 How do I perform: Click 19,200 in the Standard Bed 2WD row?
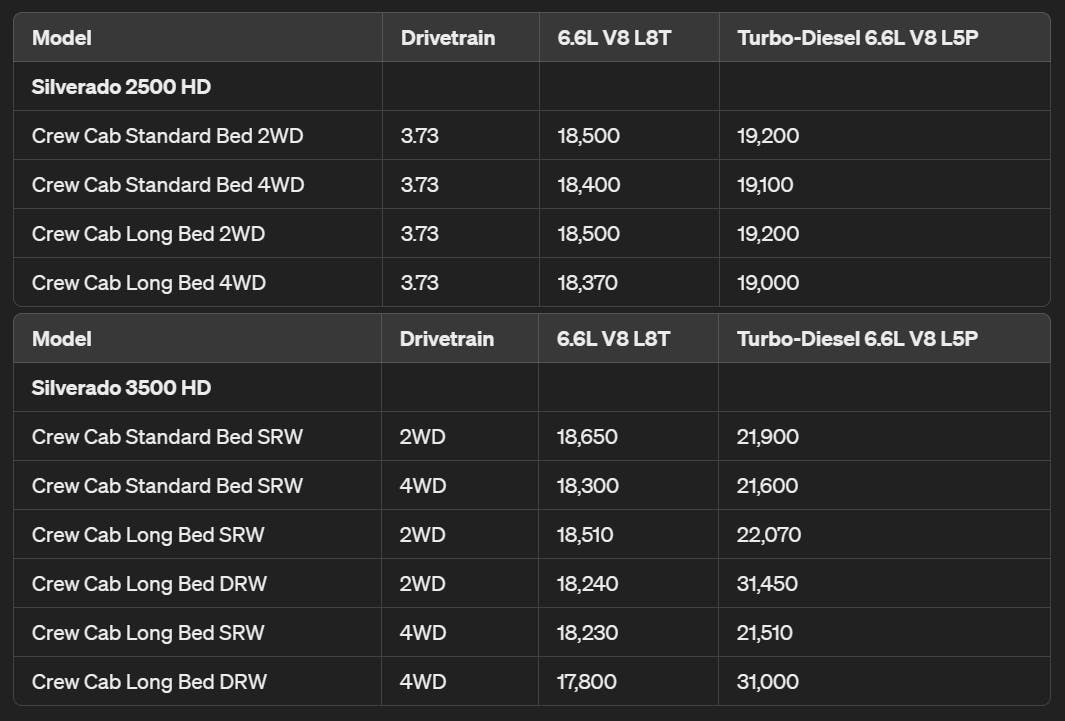[x=768, y=136]
